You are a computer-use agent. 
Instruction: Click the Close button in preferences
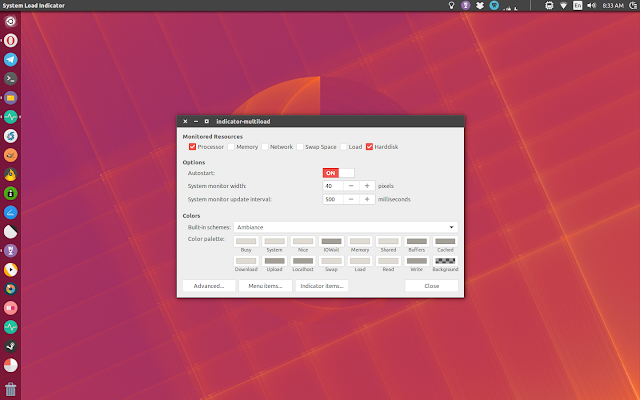[x=431, y=286]
